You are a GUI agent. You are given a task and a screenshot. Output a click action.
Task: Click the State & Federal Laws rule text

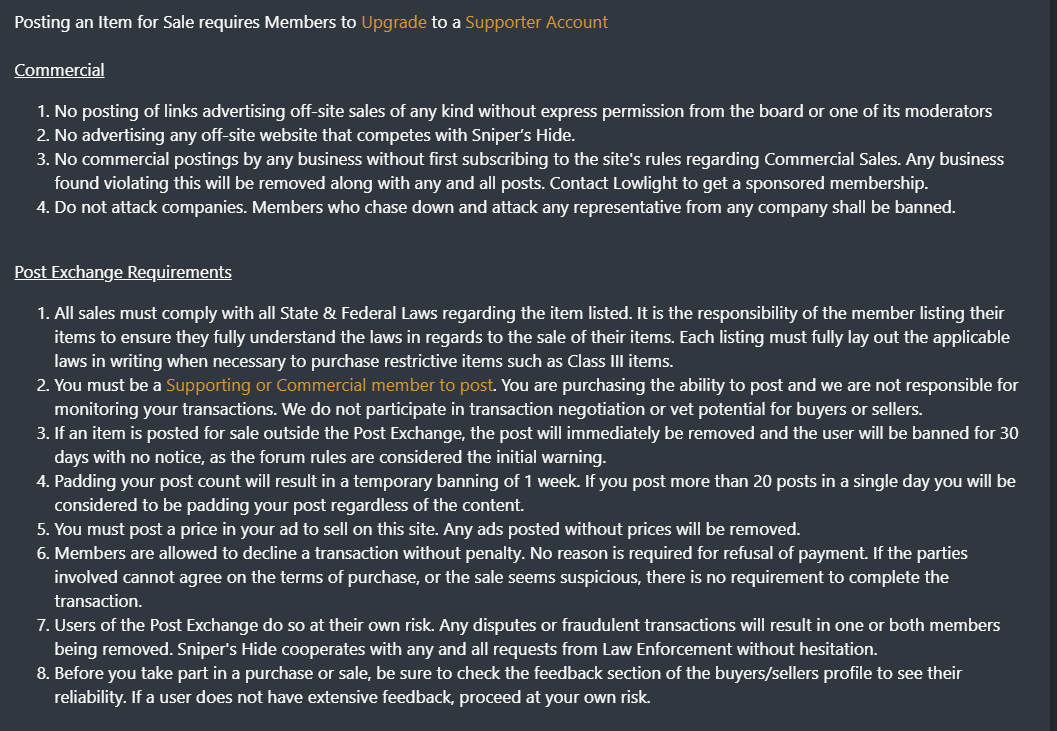point(532,337)
